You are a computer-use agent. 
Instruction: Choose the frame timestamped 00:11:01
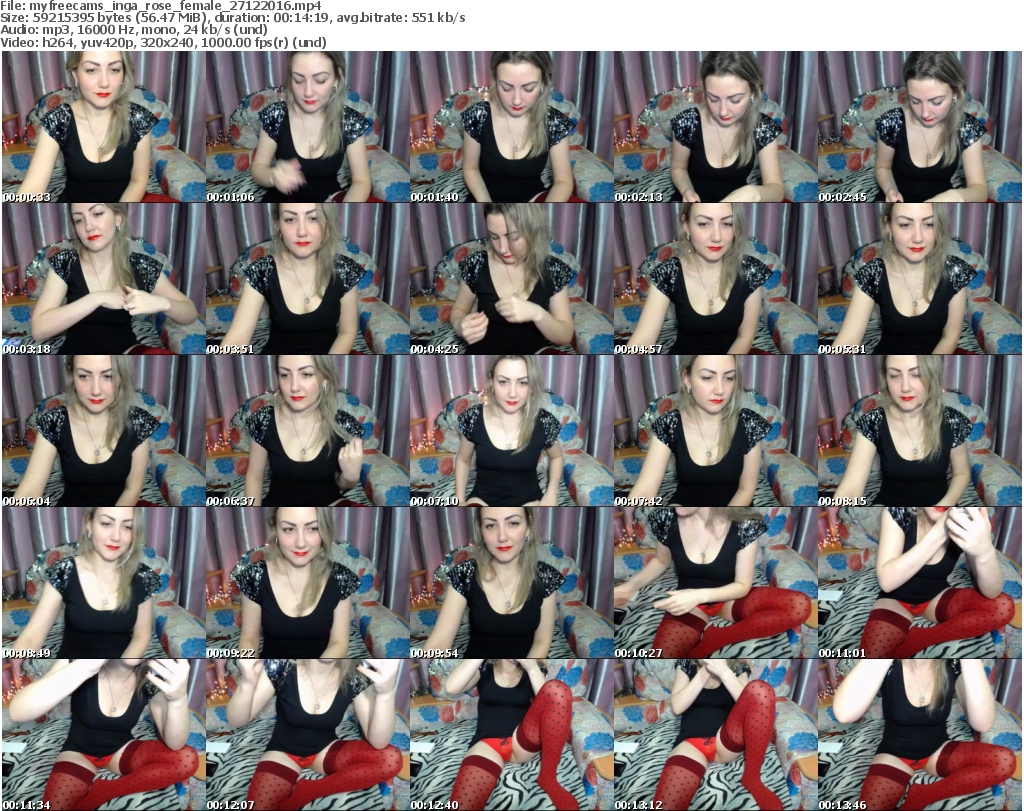point(920,583)
